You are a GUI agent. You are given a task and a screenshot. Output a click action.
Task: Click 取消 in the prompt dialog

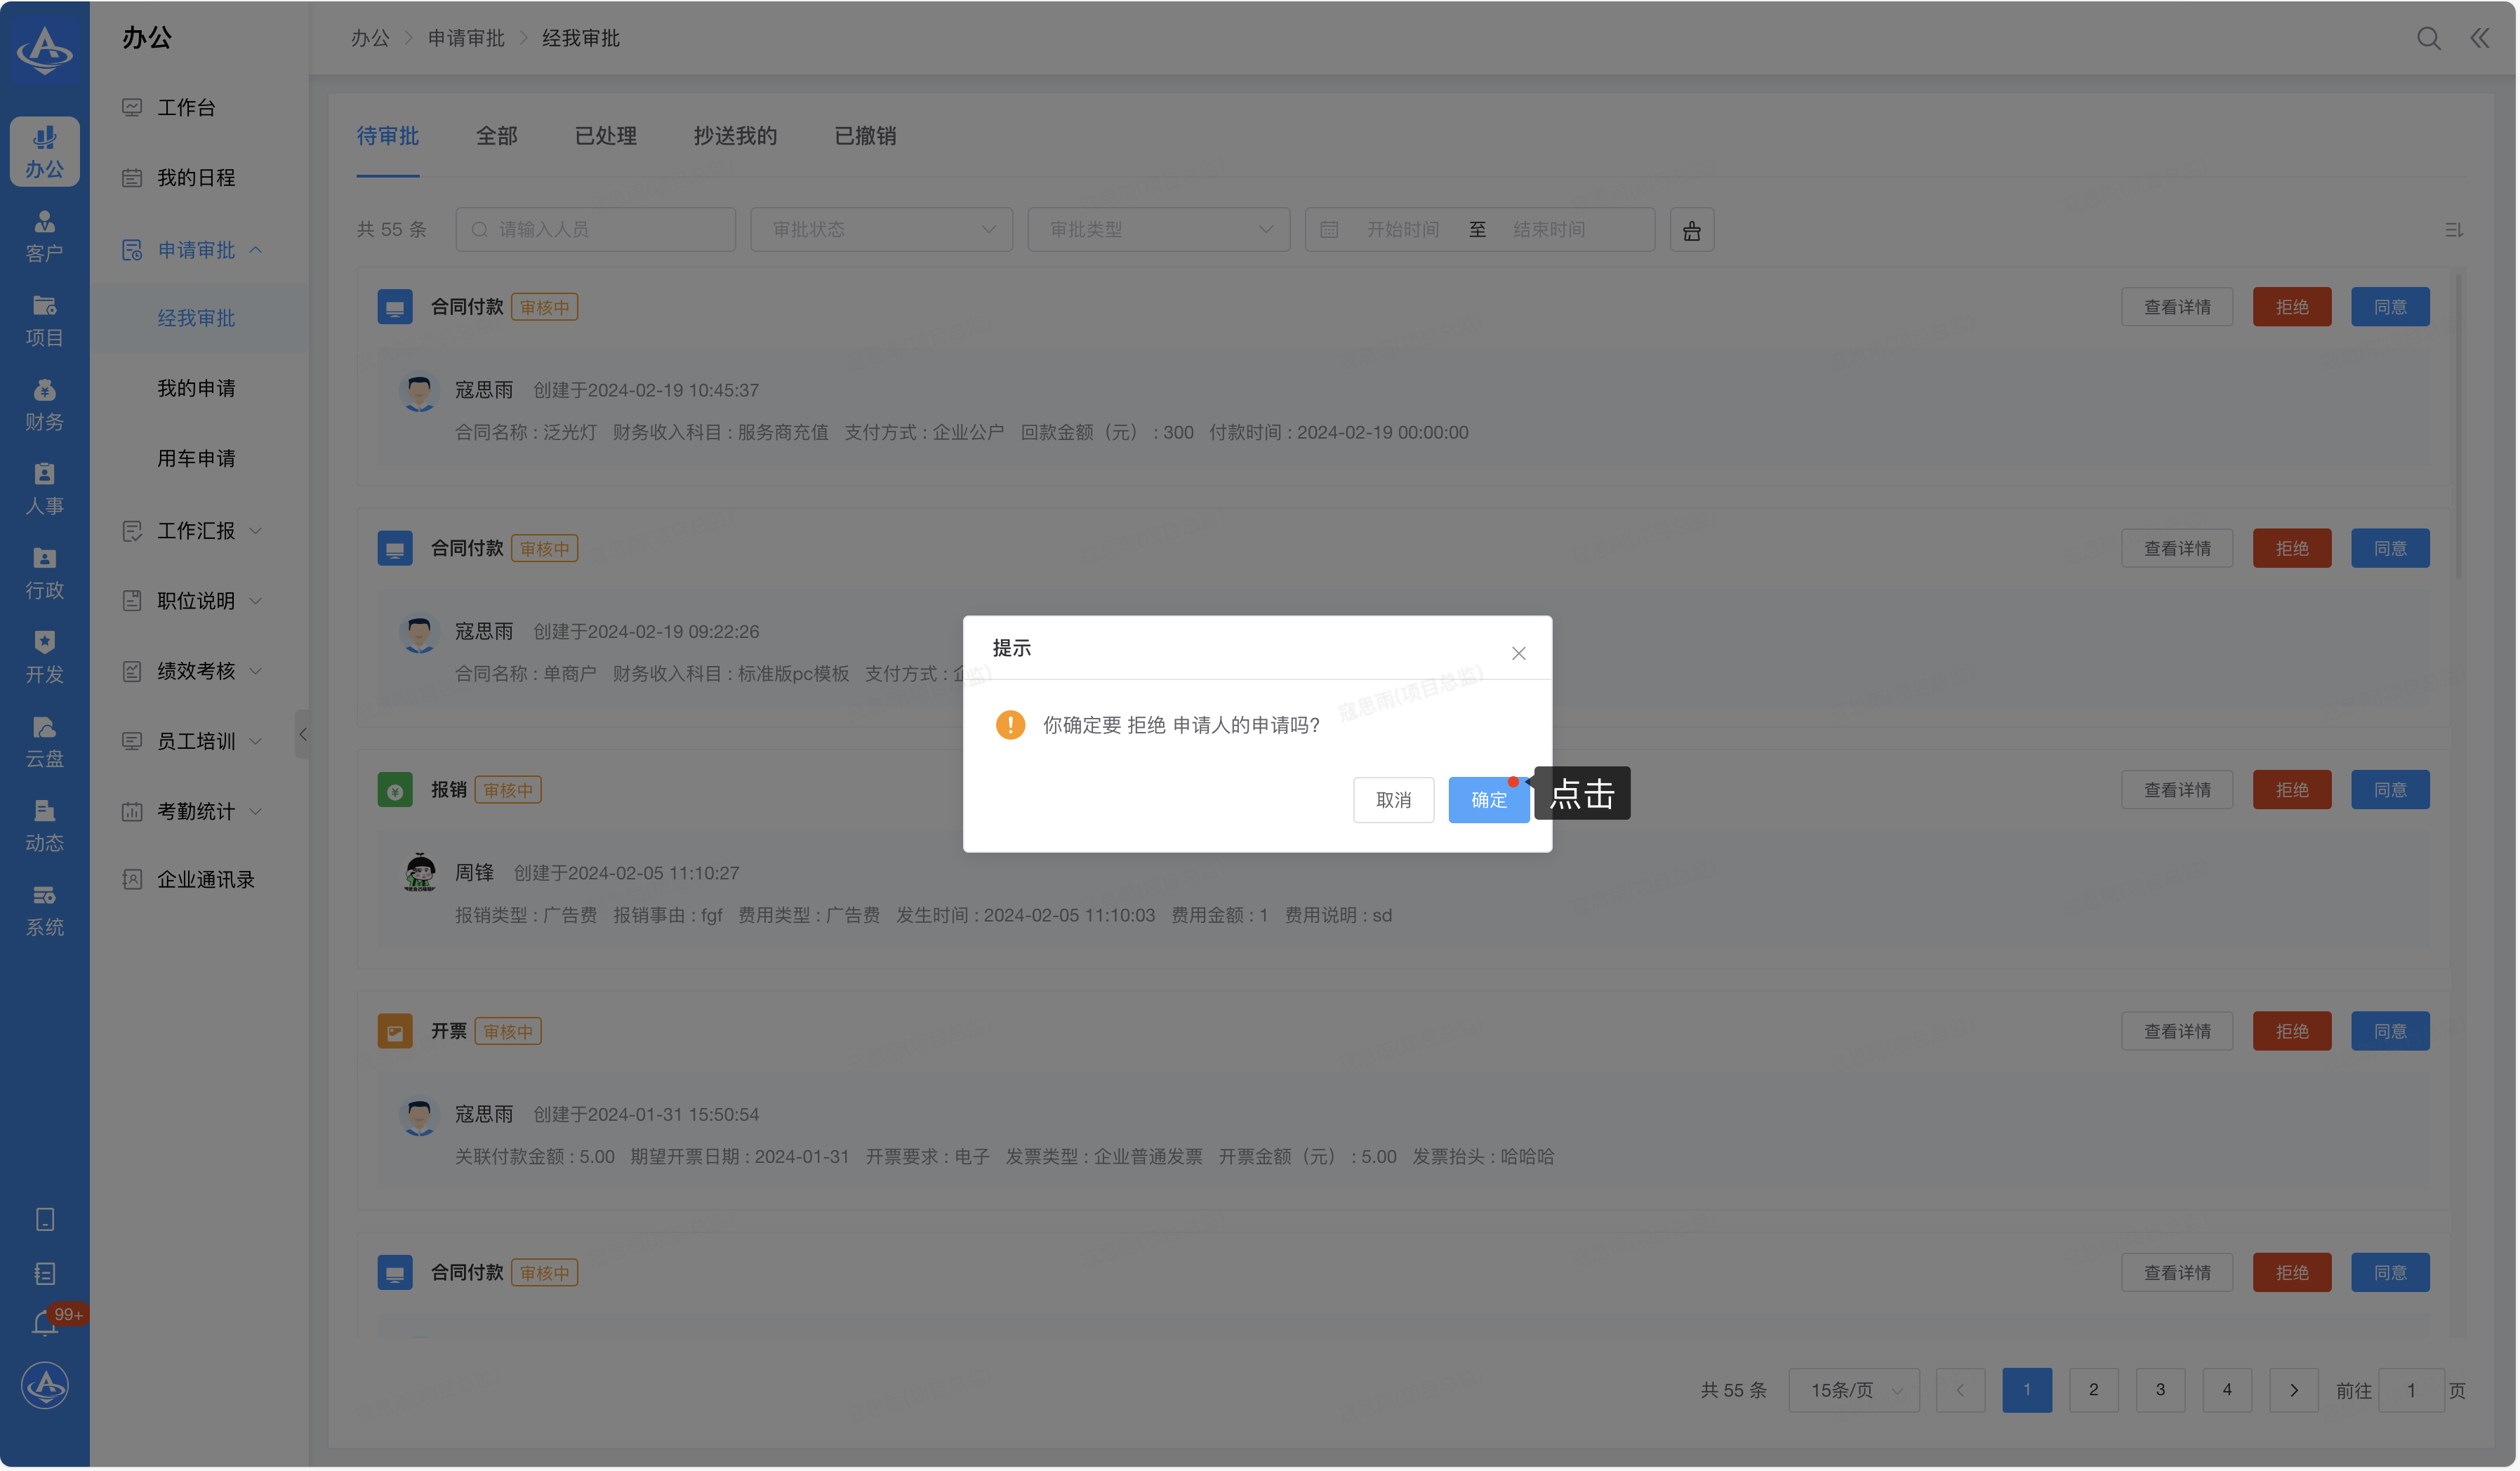point(1393,800)
